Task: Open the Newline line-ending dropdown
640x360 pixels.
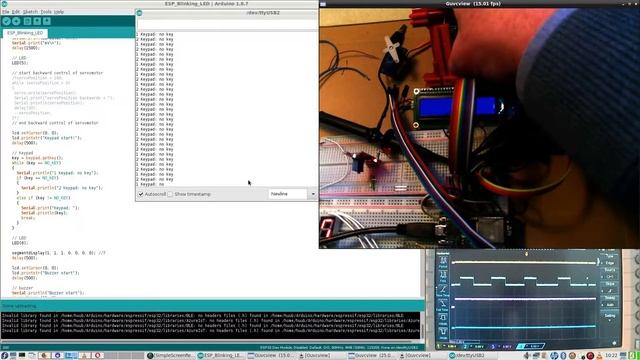Action: pos(293,194)
